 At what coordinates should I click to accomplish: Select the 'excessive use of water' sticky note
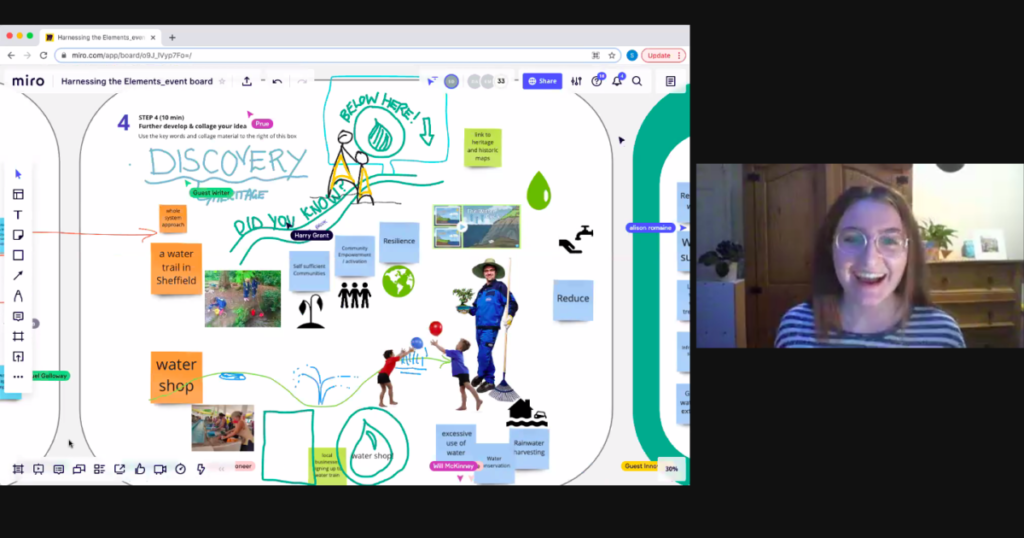[x=456, y=442]
